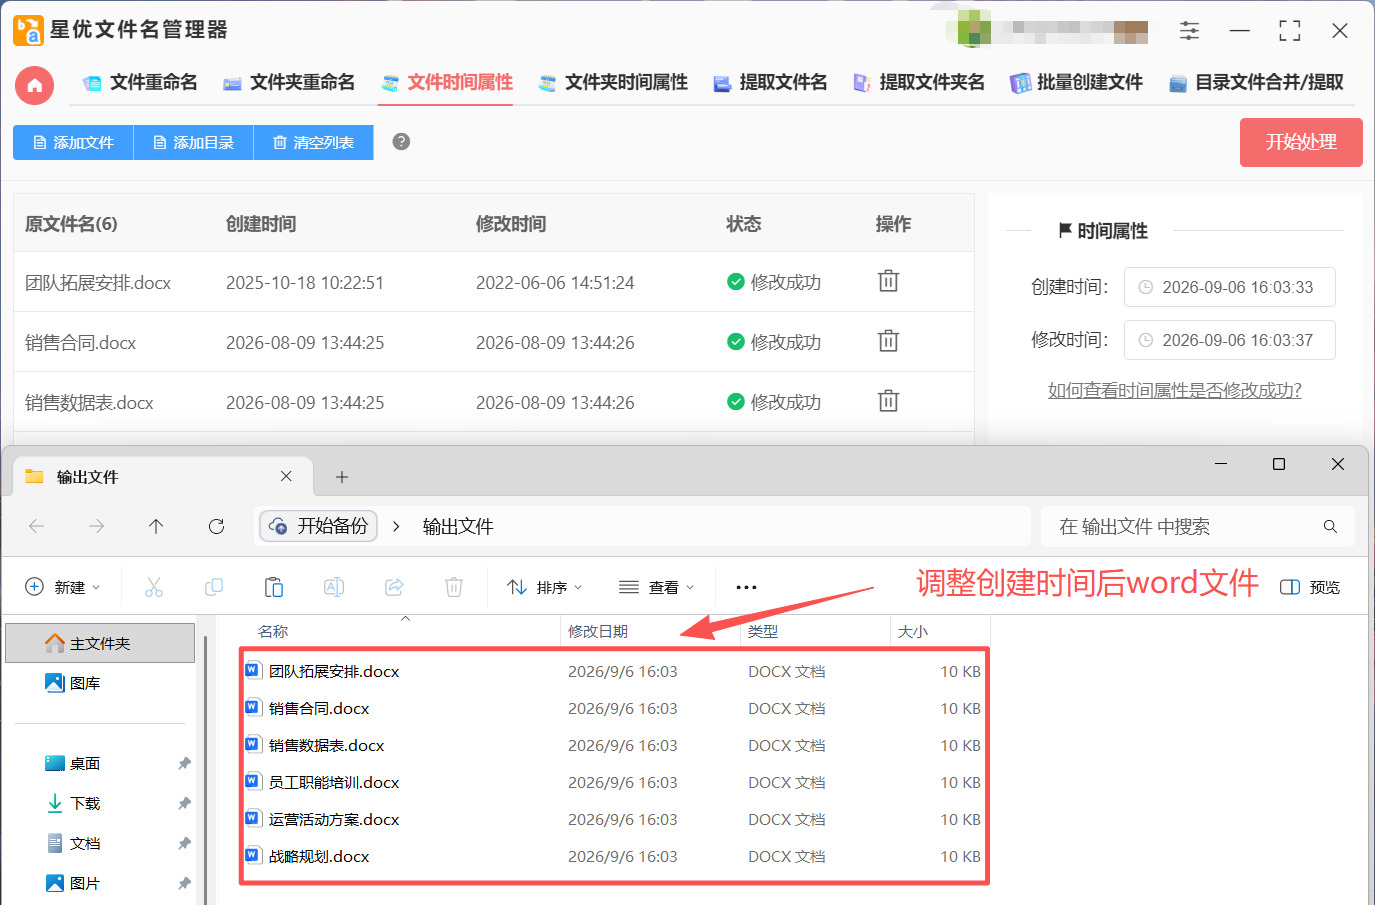Open the 提取文件夹名 tab

coord(919,82)
